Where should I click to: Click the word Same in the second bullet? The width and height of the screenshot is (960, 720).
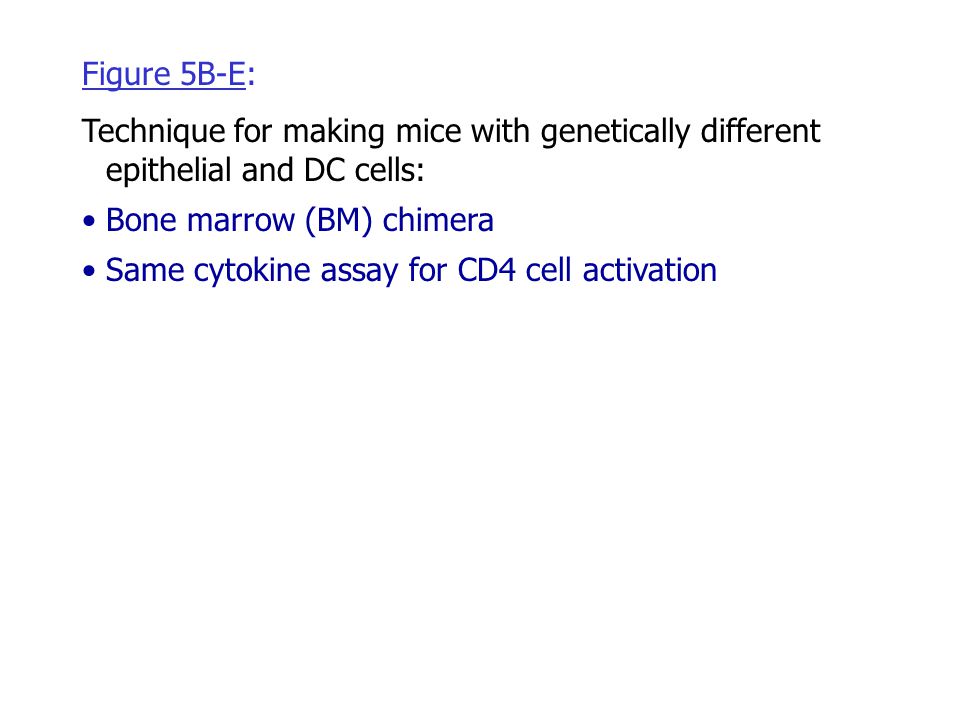tap(144, 270)
